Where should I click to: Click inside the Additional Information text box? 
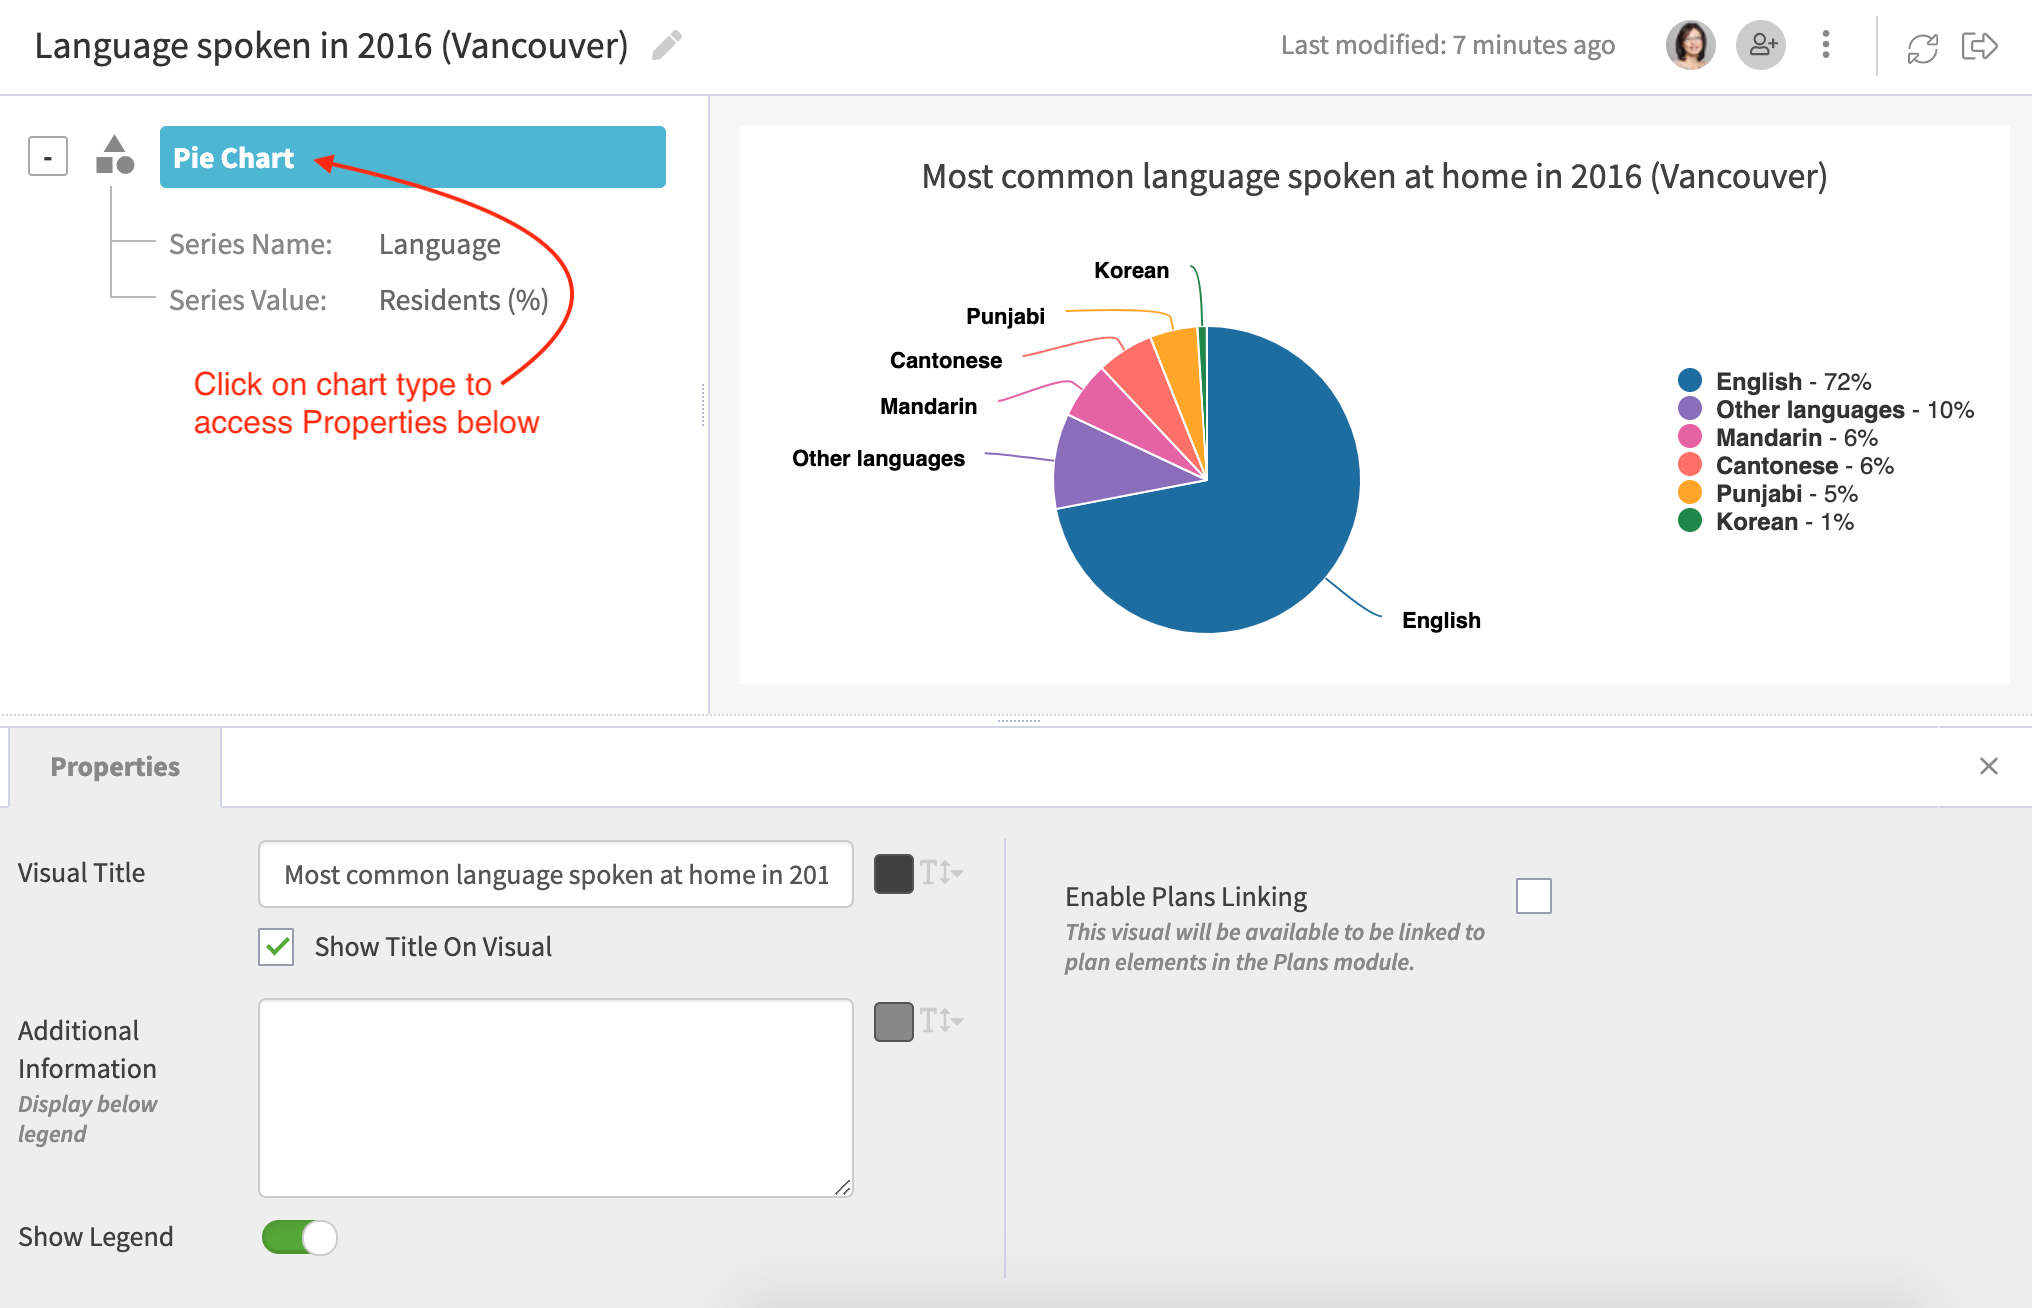coord(555,1095)
